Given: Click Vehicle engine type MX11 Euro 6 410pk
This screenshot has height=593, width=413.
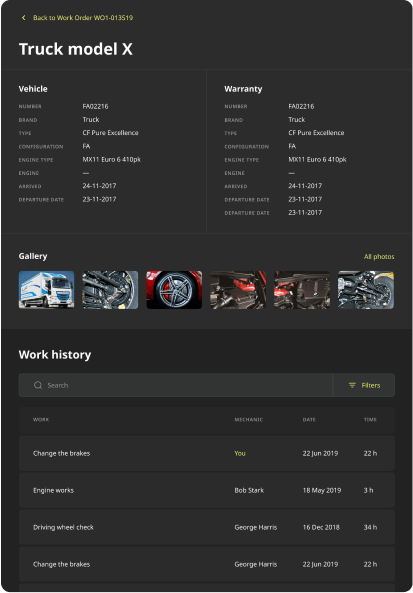Looking at the screenshot, I should [x=112, y=160].
